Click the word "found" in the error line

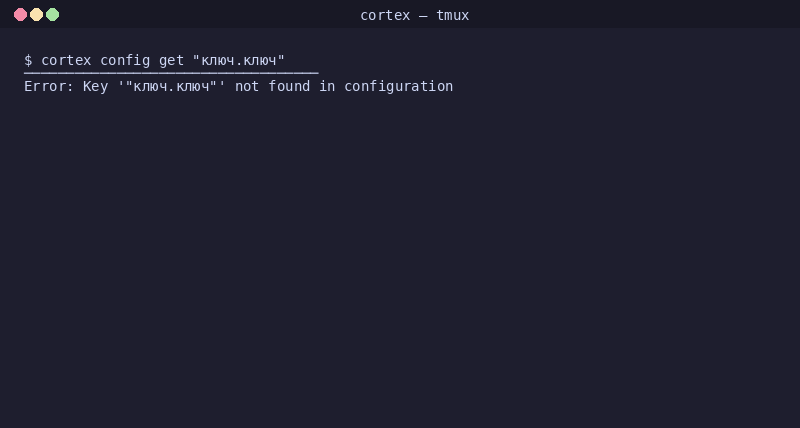289,86
